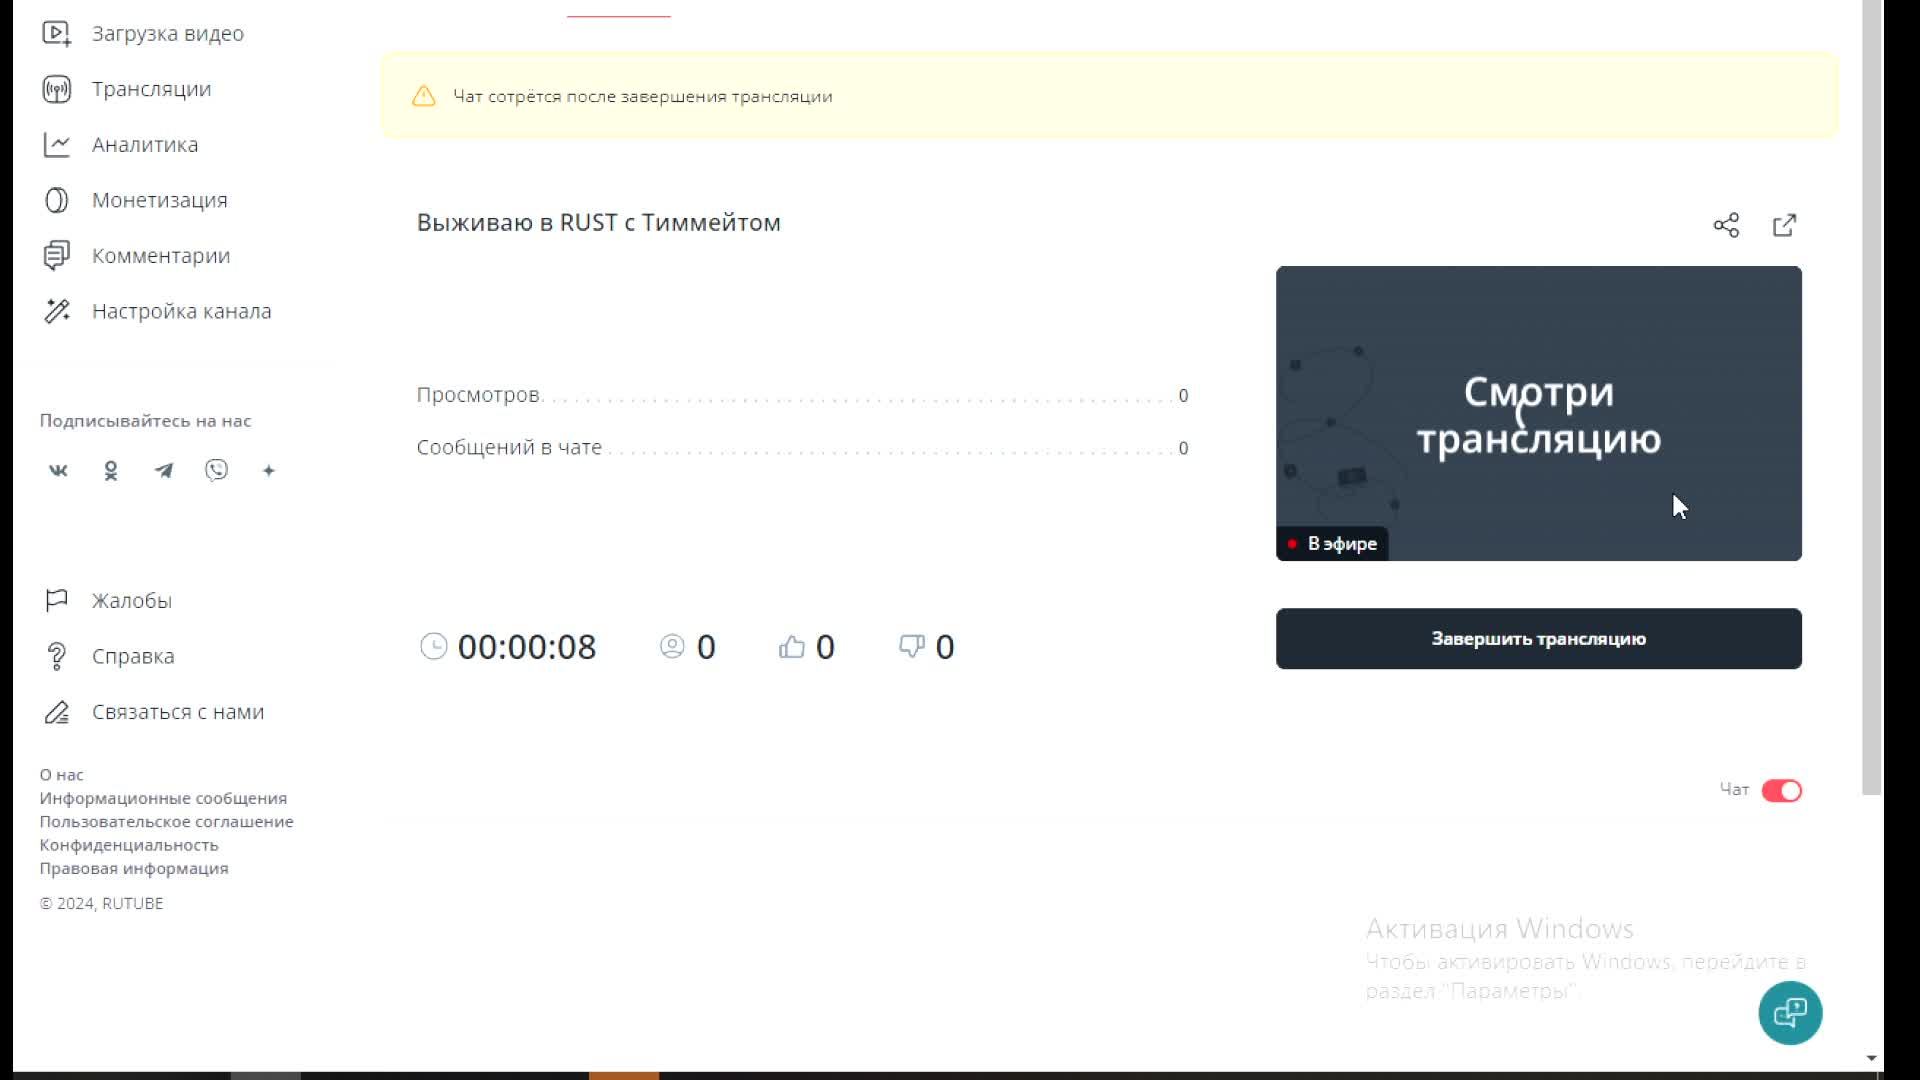Click the Справка question mark icon
Image resolution: width=1920 pixels, height=1080 pixels.
click(57, 656)
